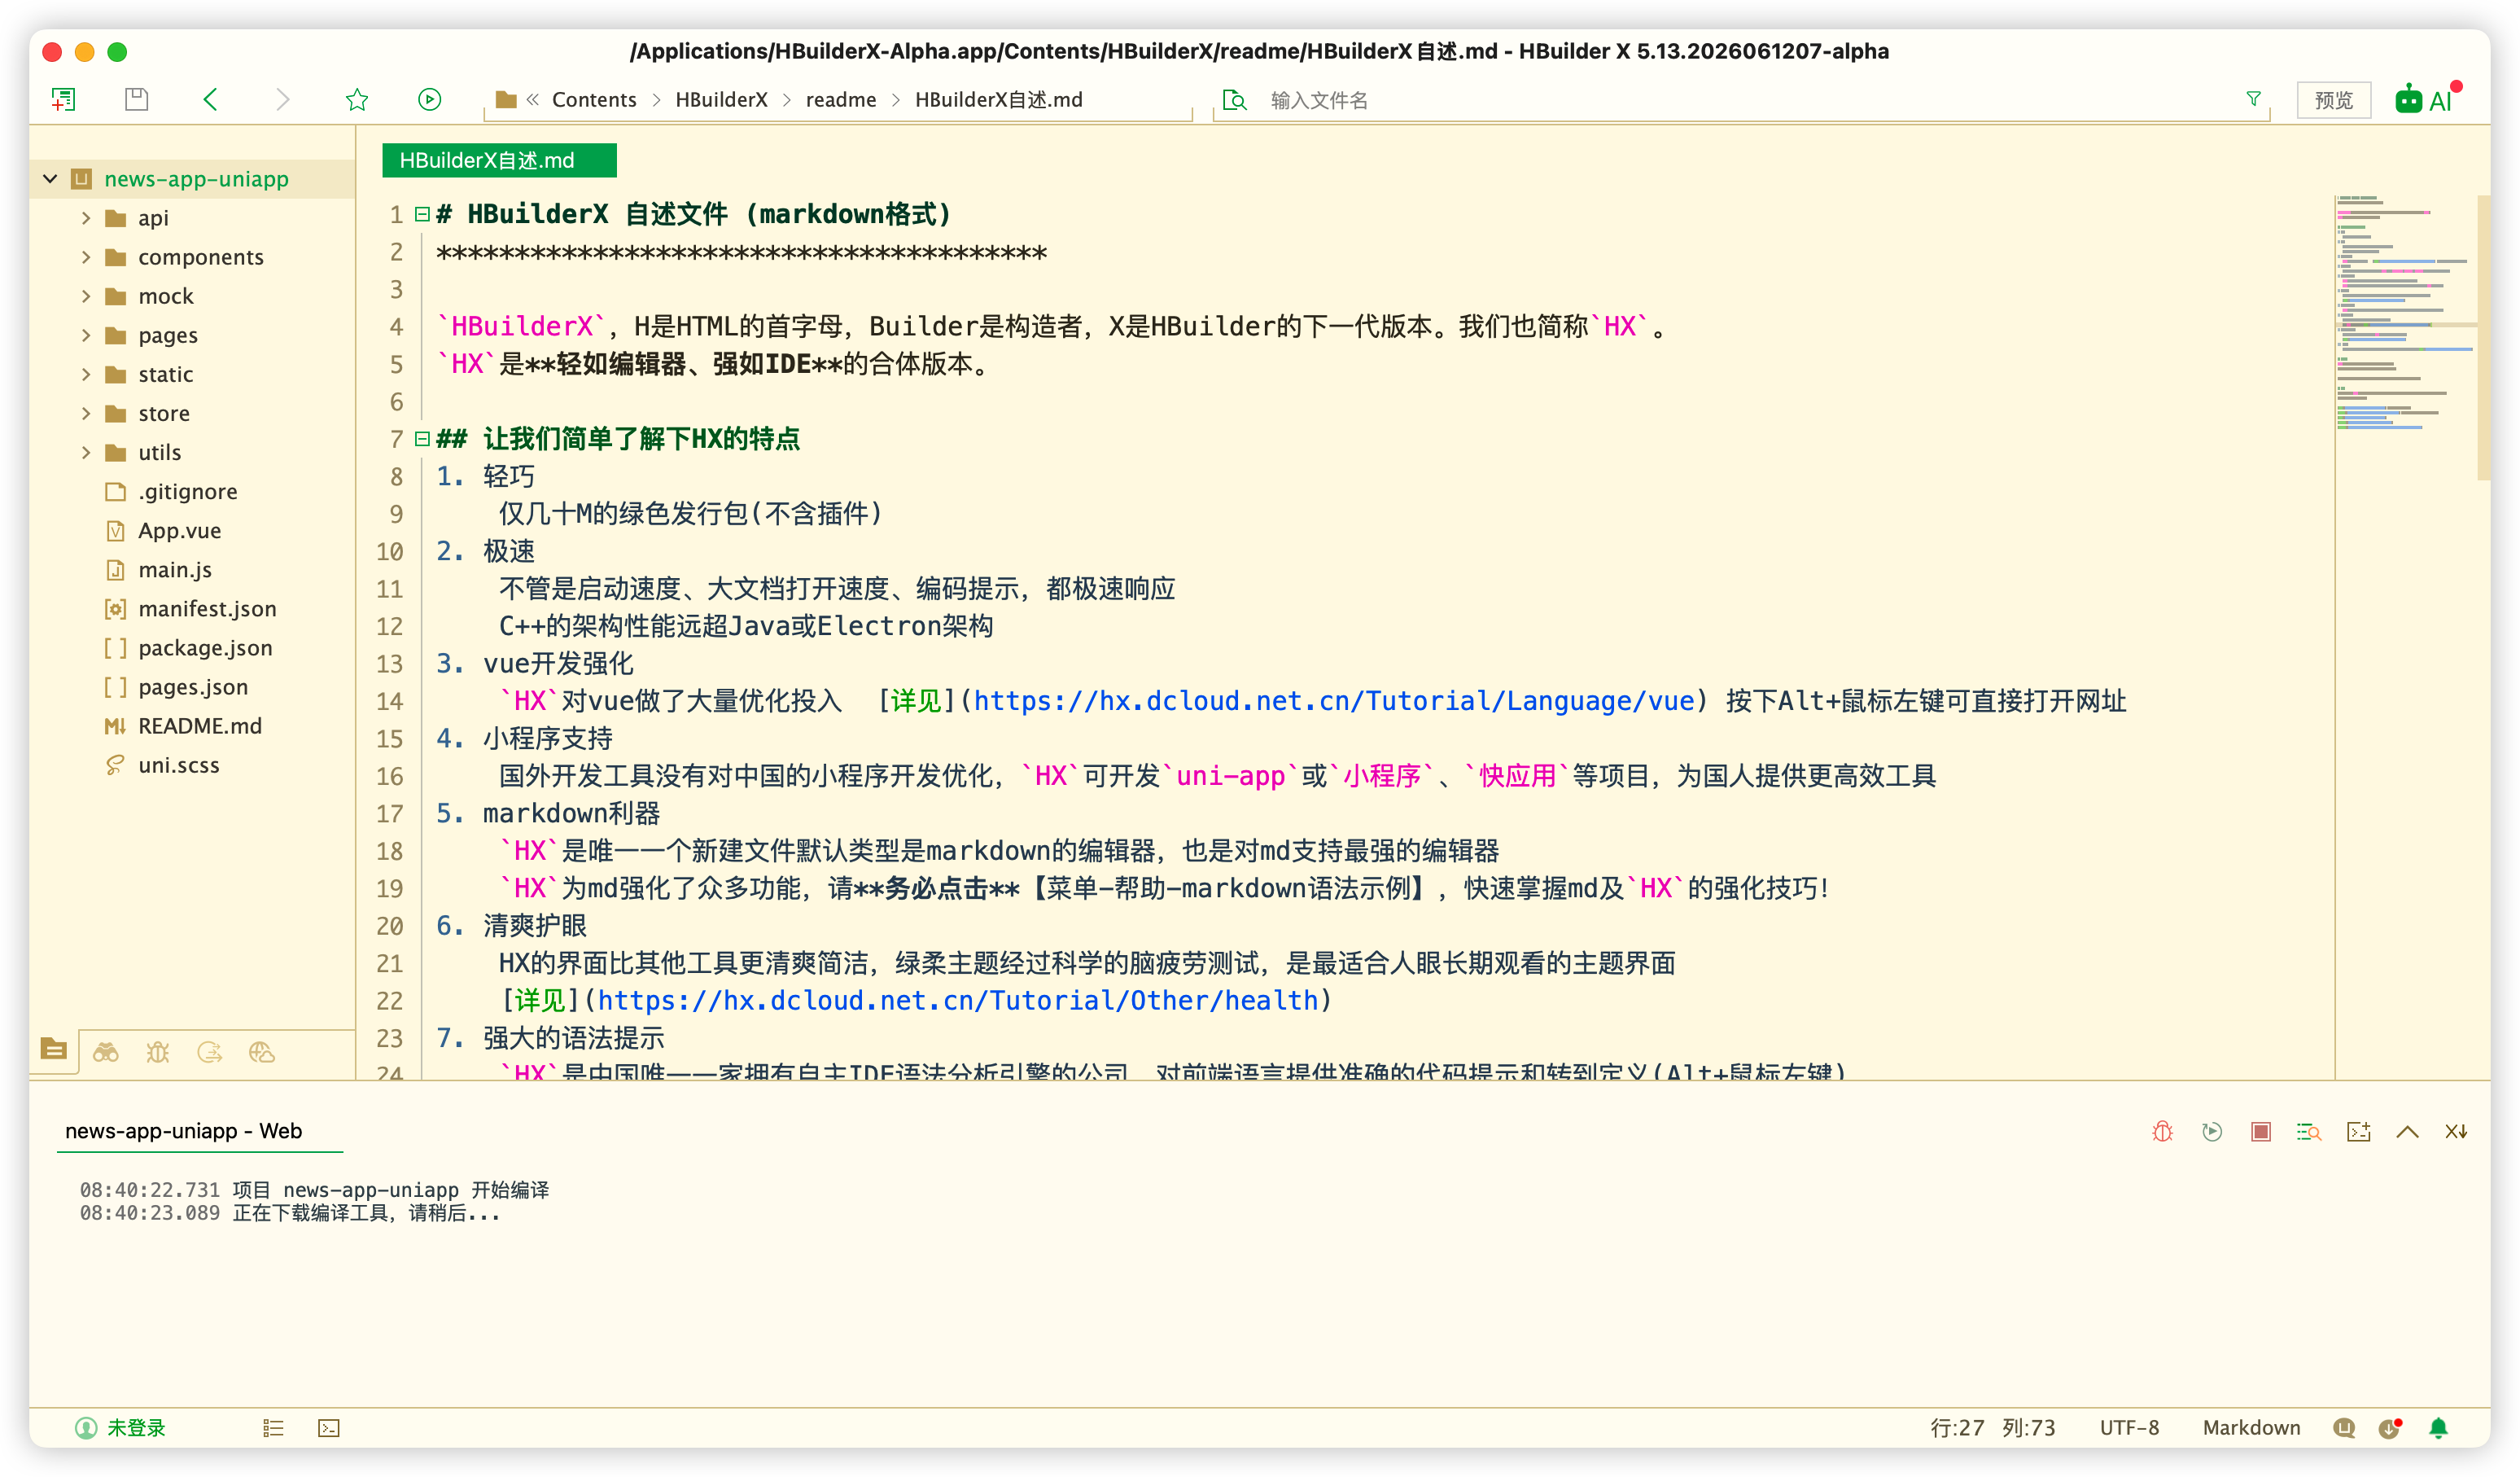The image size is (2520, 1477).
Task: Collapse the console with the up chevron
Action: [x=2408, y=1131]
